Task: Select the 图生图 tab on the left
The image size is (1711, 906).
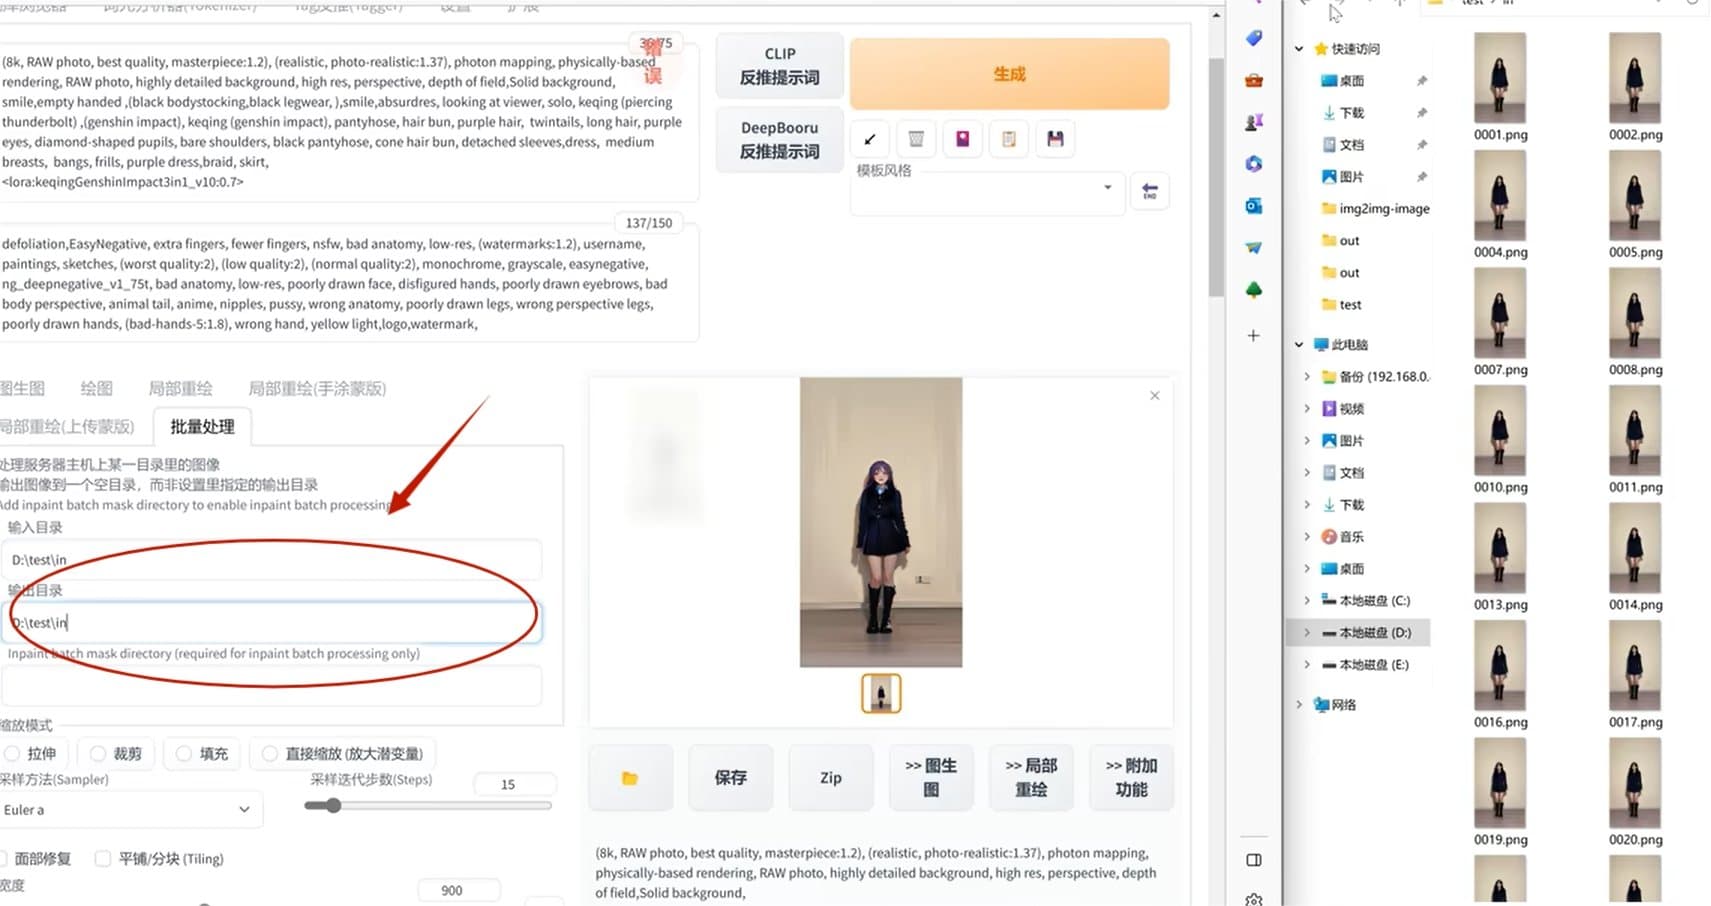Action: click(24, 388)
